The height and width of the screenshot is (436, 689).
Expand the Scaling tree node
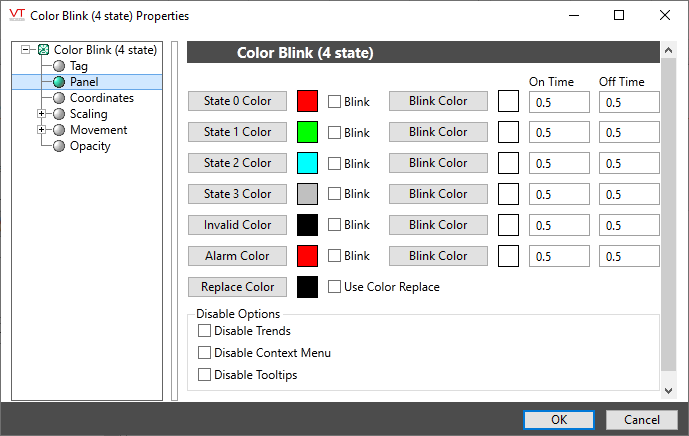tap(41, 114)
